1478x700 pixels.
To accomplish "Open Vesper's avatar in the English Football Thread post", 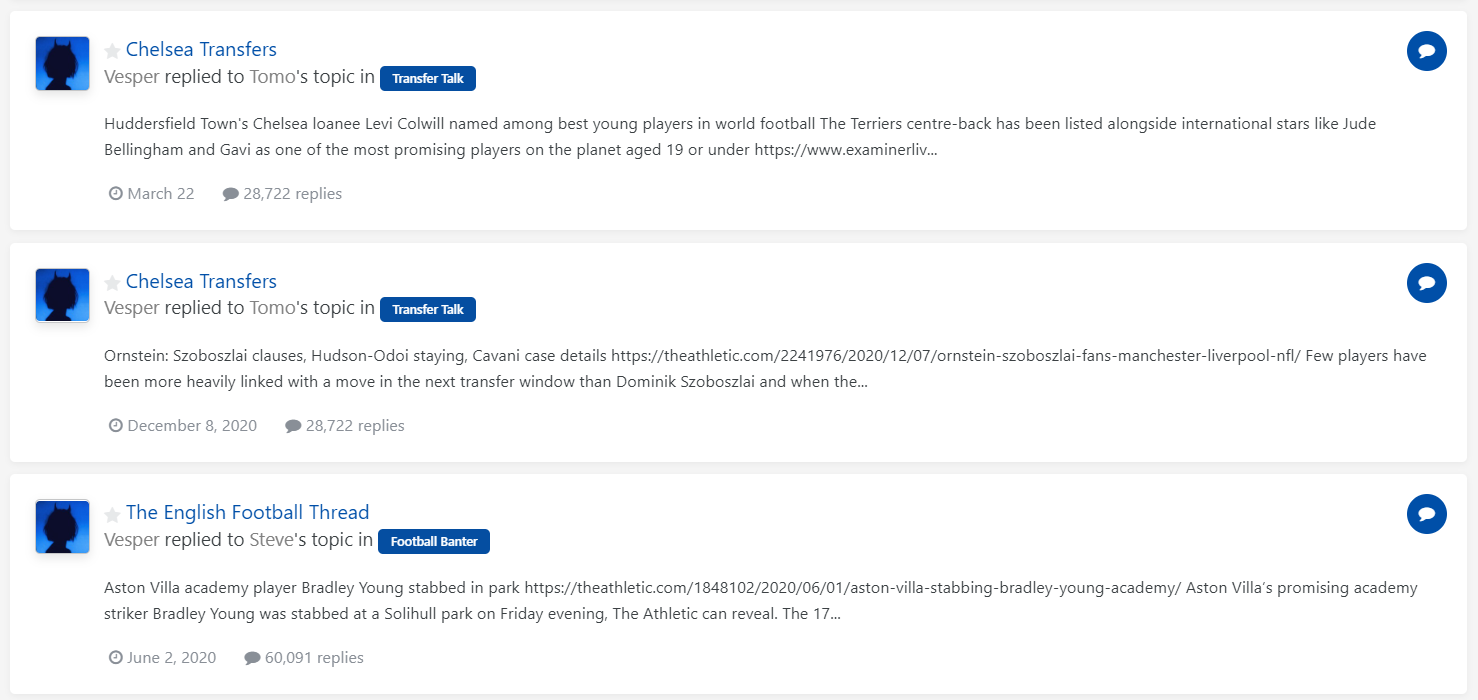I will click(62, 527).
